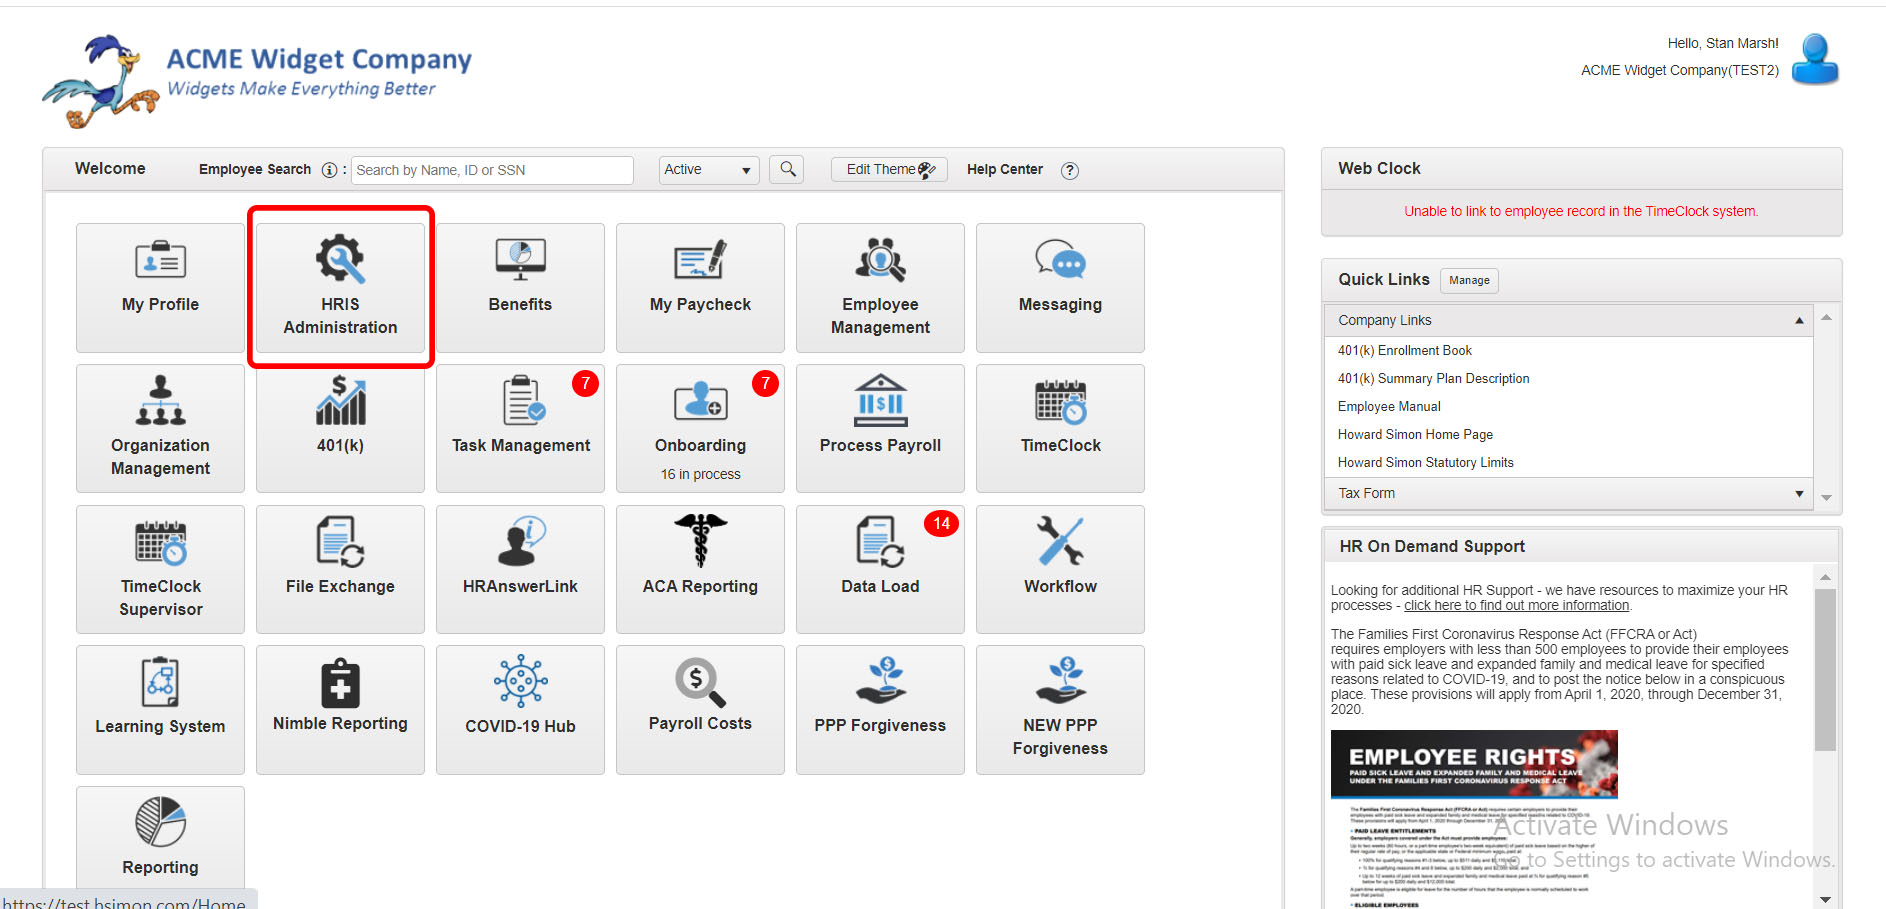Viewport: 1886px width, 909px height.
Task: Open the Workflow tile
Action: tap(1060, 569)
